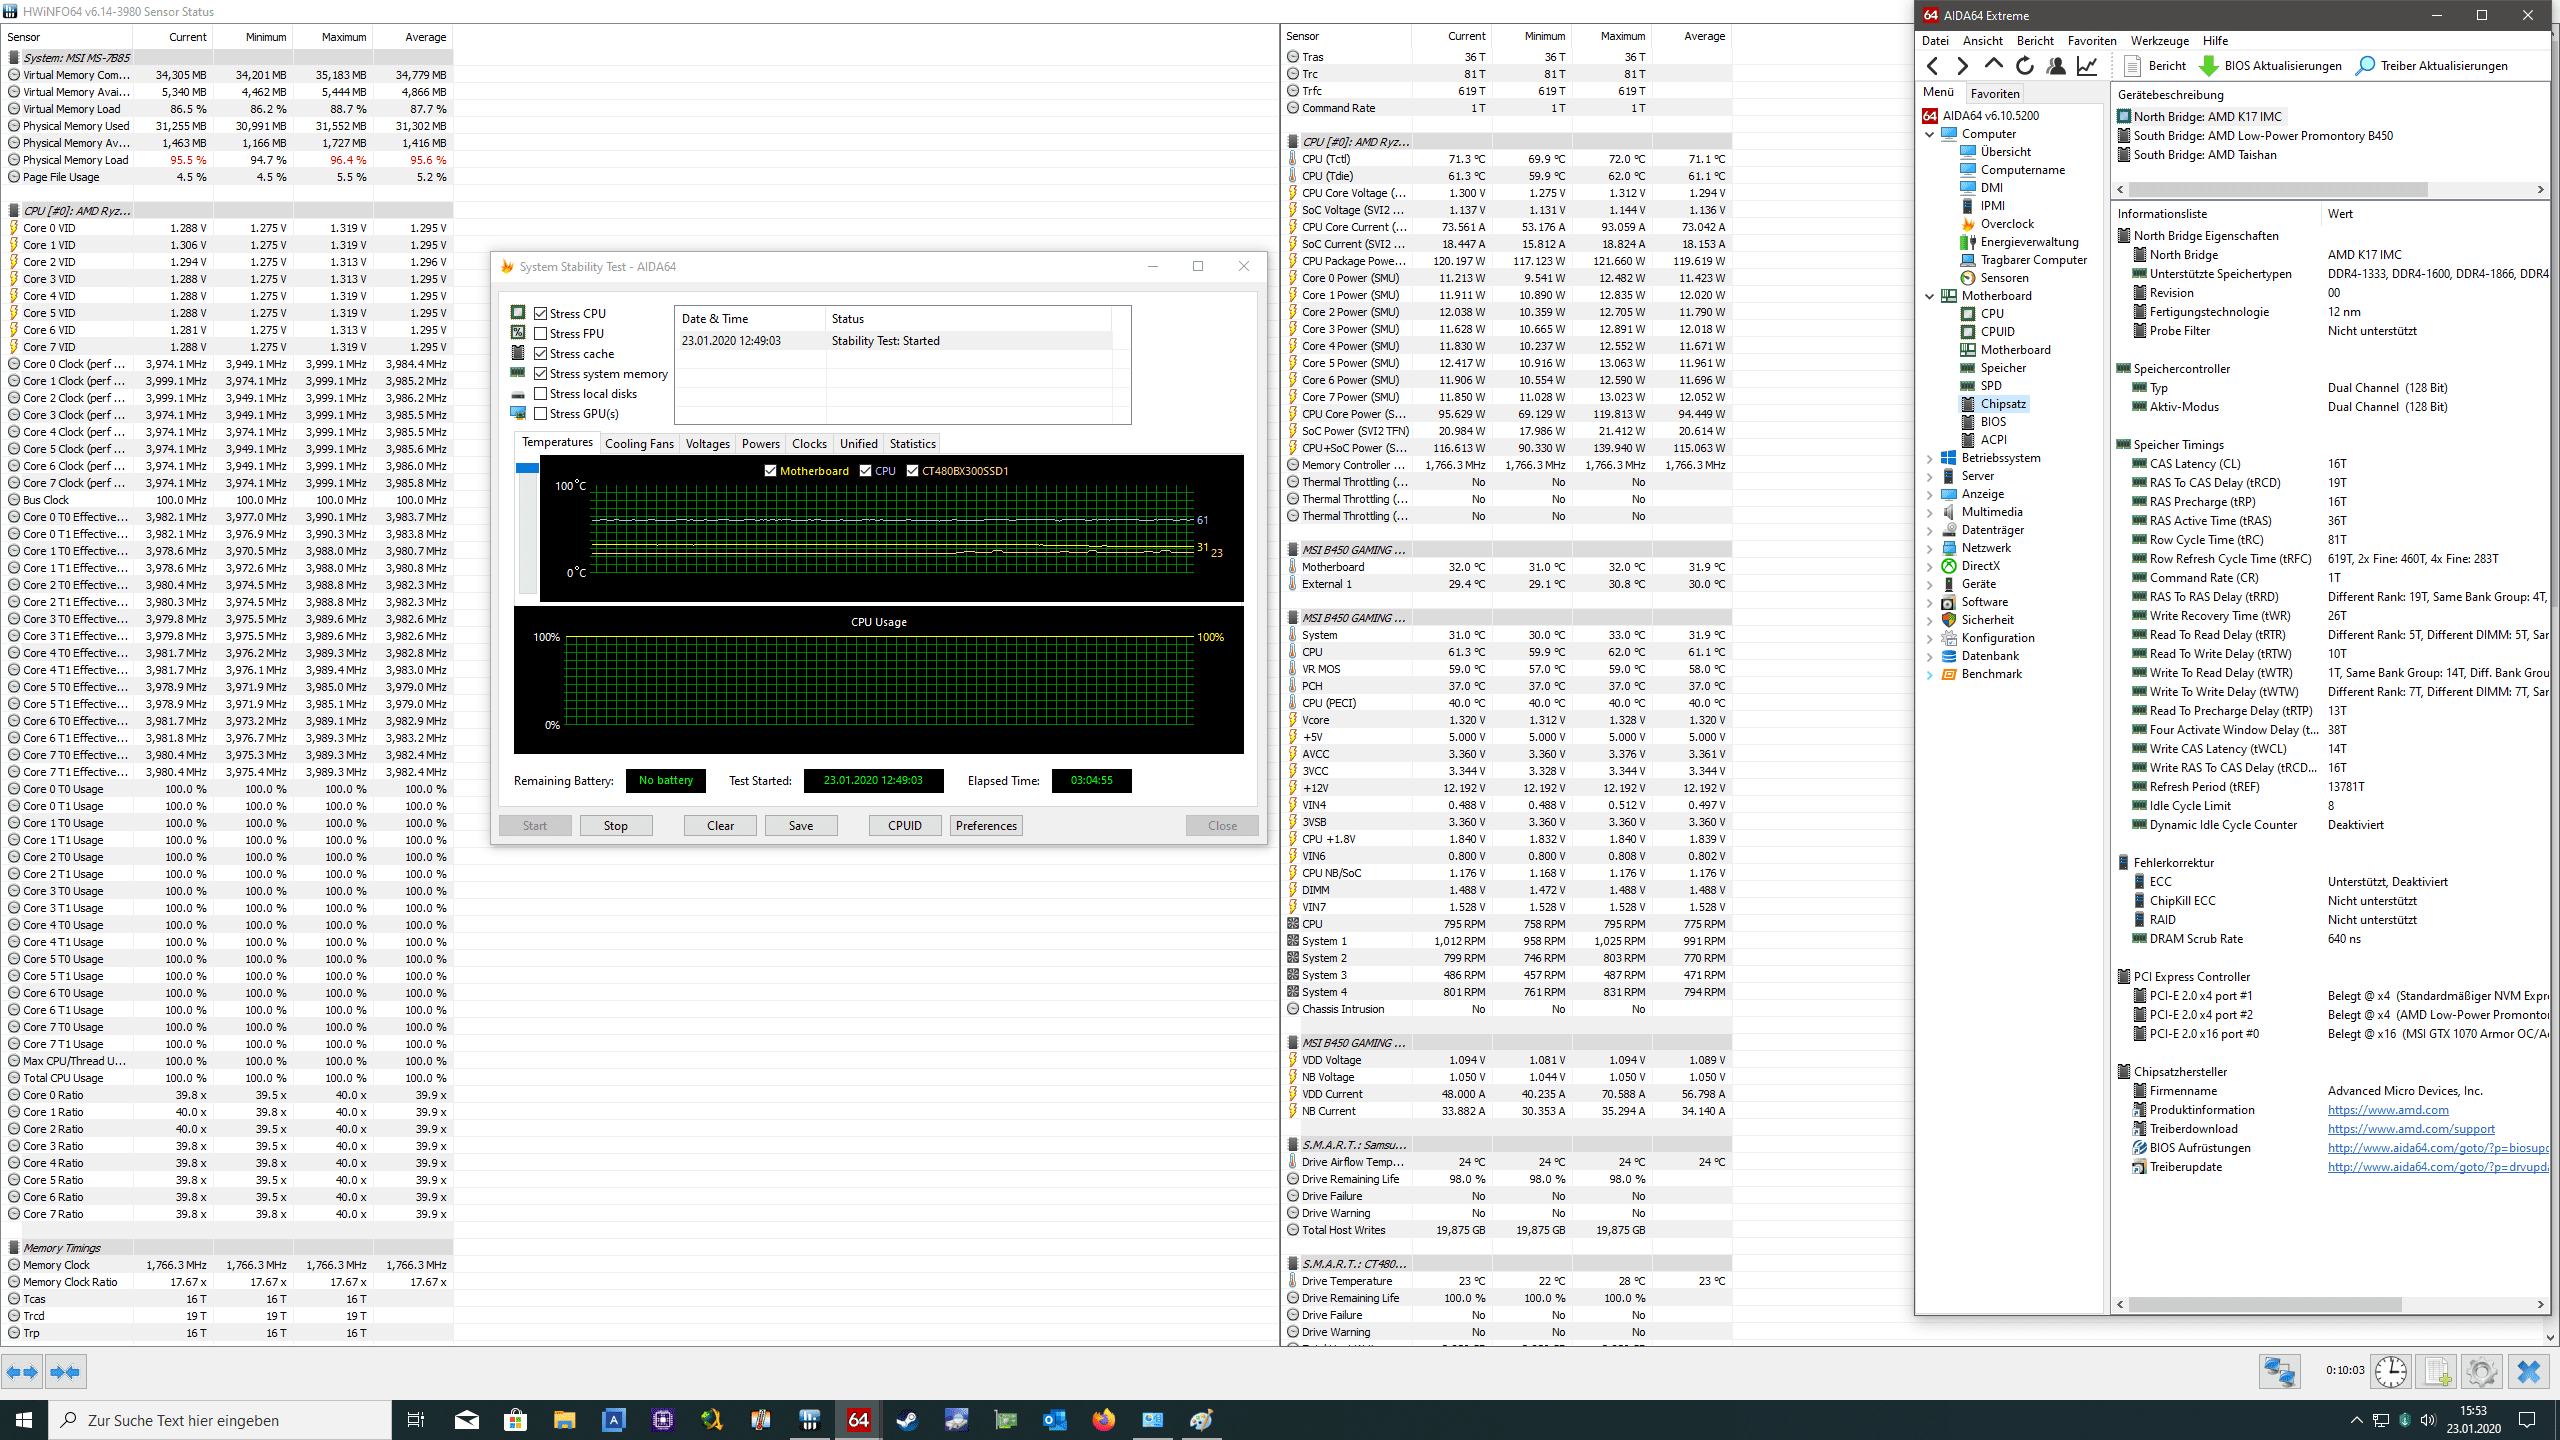Expand the Netzwerk tree node

1930,548
